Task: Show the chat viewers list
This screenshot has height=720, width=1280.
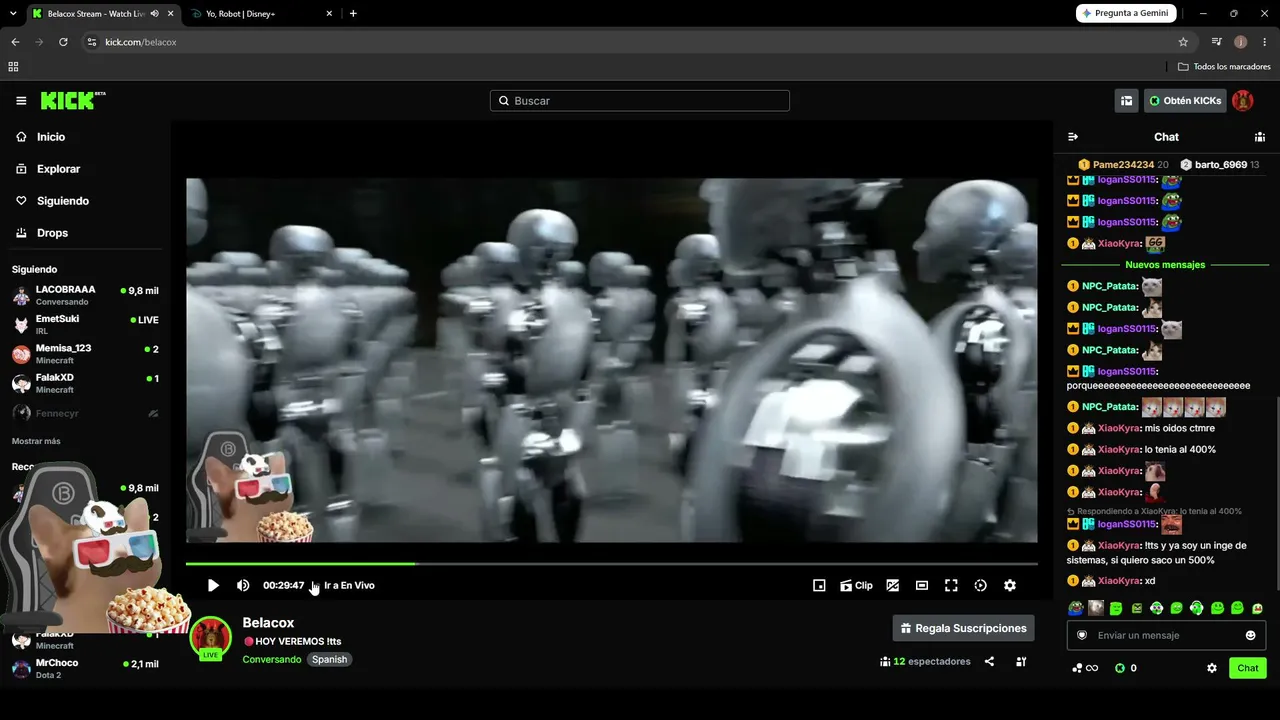Action: [x=1260, y=137]
